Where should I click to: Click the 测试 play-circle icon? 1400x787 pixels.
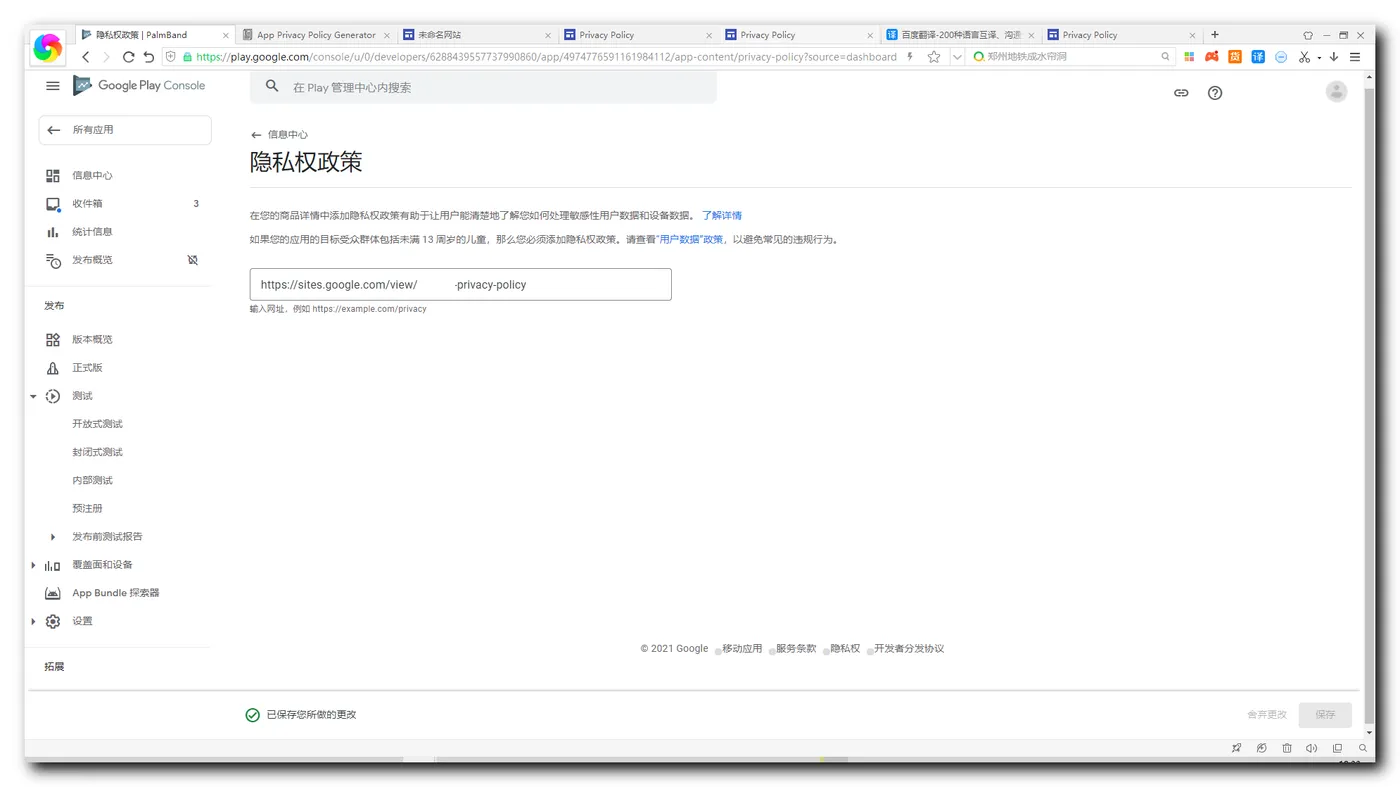click(53, 396)
